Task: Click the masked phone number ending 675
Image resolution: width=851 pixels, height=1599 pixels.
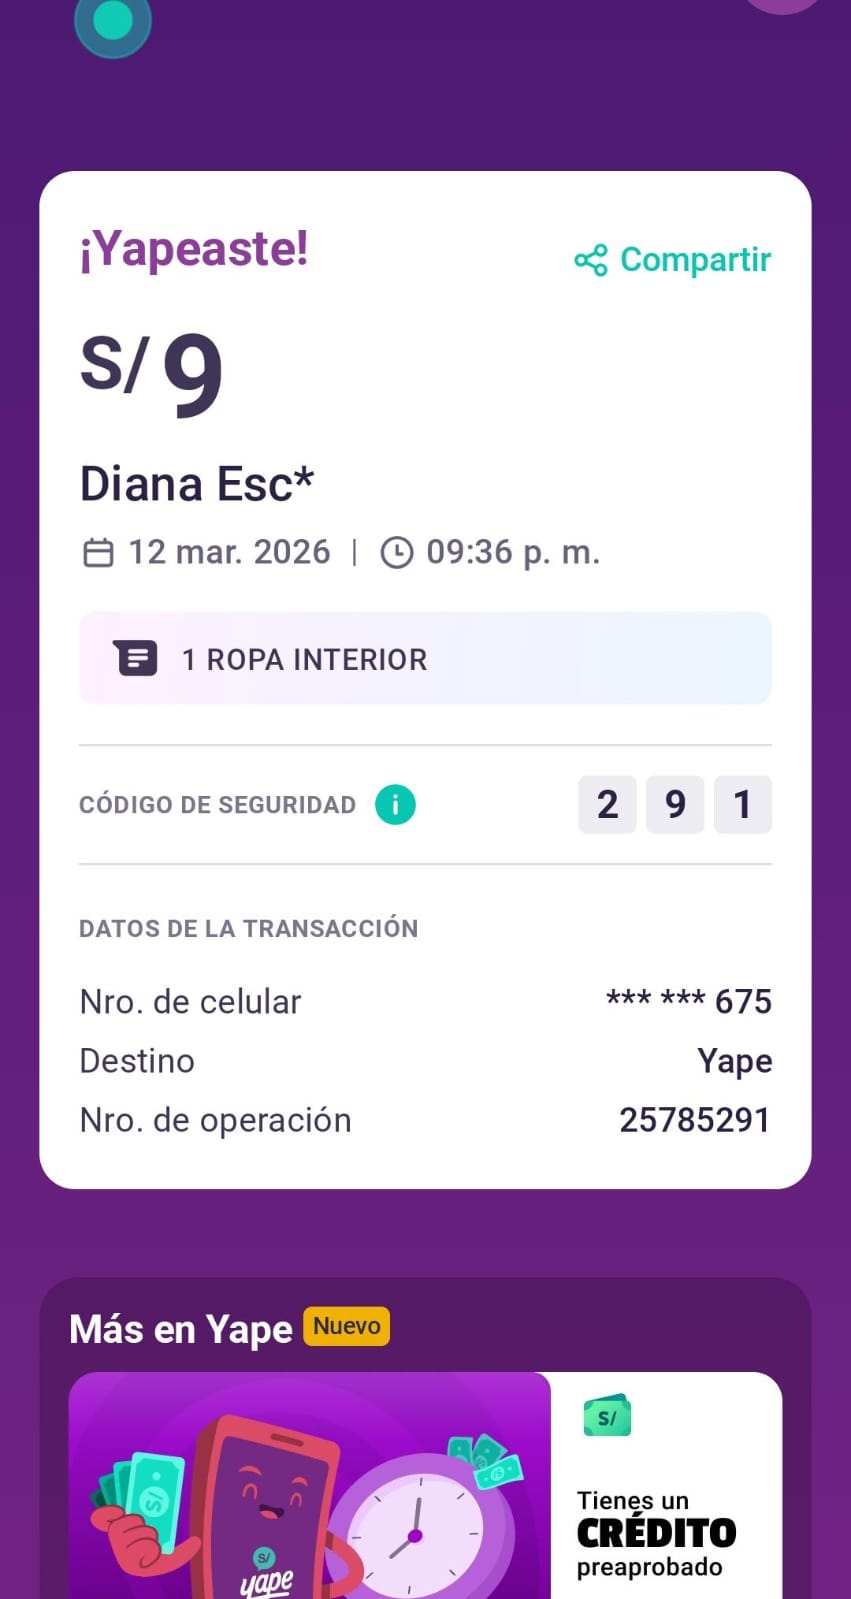Action: [x=688, y=1001]
